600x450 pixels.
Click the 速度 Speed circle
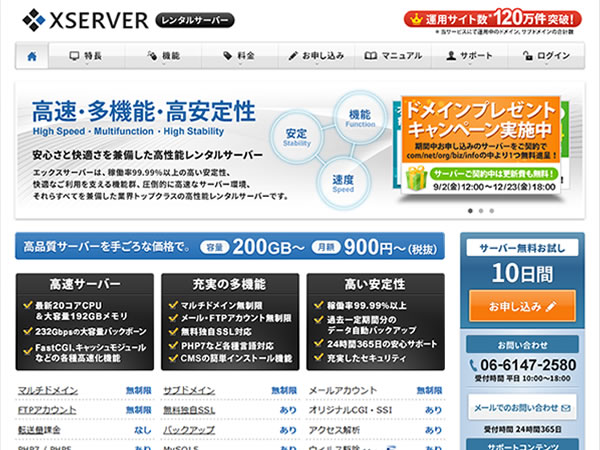343,183
